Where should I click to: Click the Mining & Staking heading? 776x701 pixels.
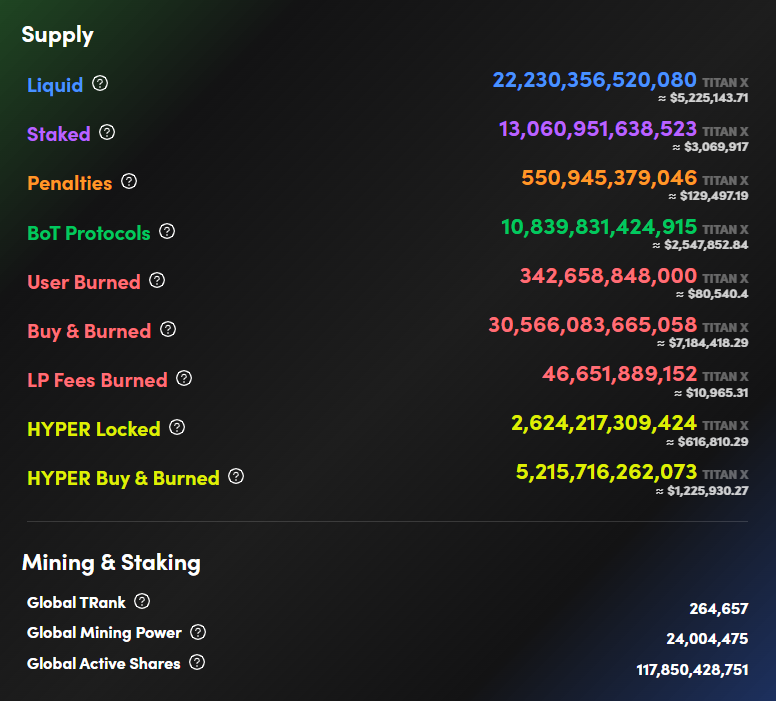111,562
